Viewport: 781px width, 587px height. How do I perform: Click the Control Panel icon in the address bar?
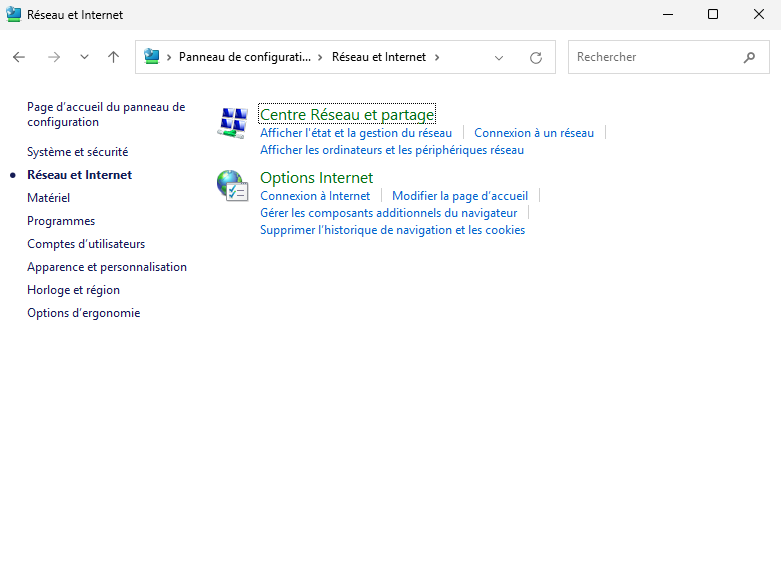coord(152,57)
